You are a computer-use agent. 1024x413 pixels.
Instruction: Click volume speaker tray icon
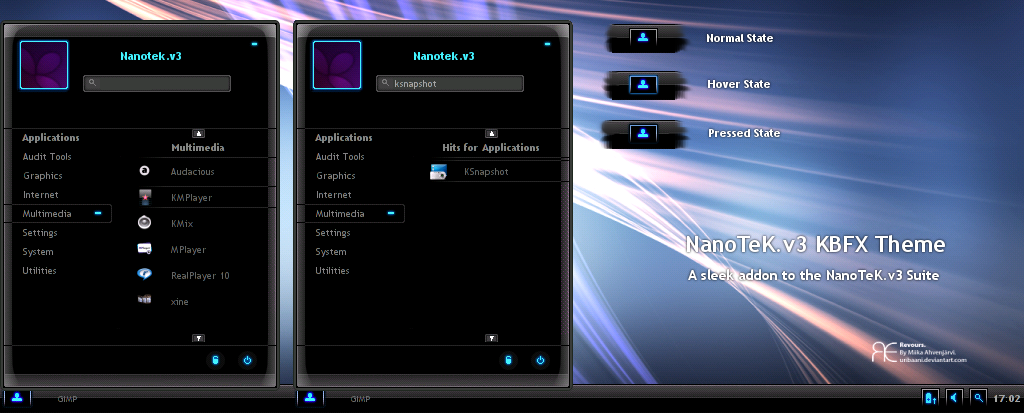click(954, 397)
